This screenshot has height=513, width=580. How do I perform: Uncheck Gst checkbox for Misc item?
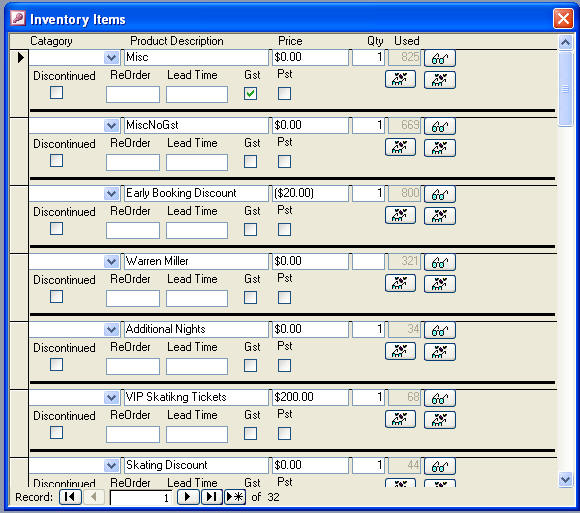[250, 93]
